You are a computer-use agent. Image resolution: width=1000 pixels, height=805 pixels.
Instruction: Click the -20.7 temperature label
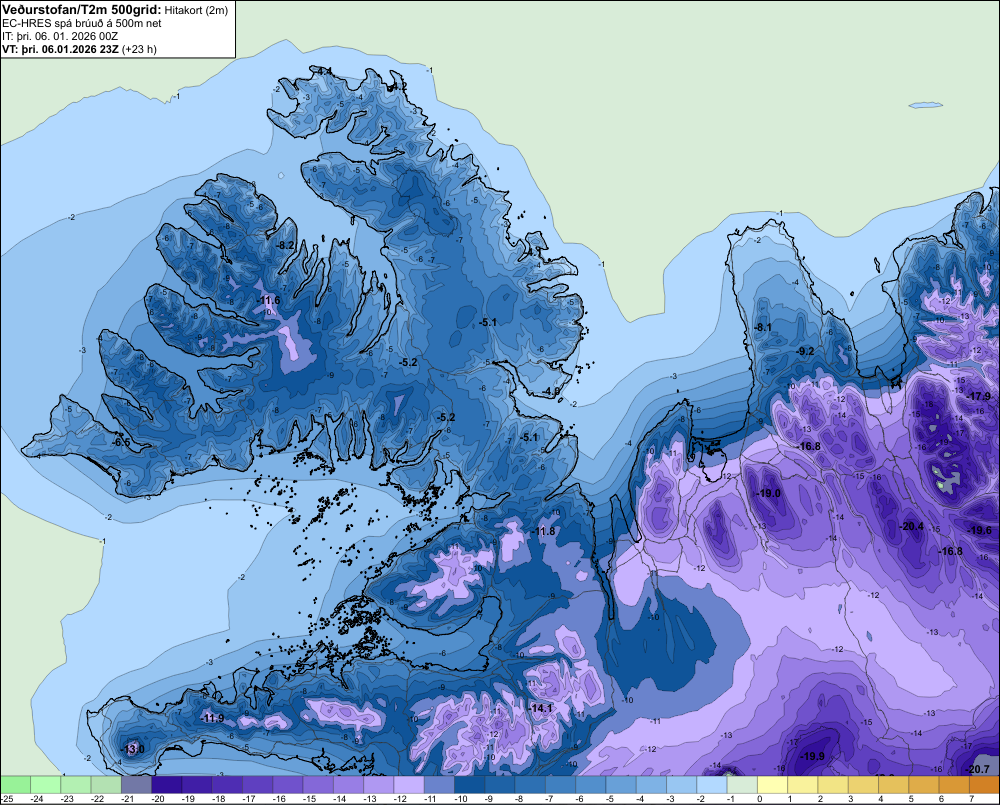(x=978, y=769)
